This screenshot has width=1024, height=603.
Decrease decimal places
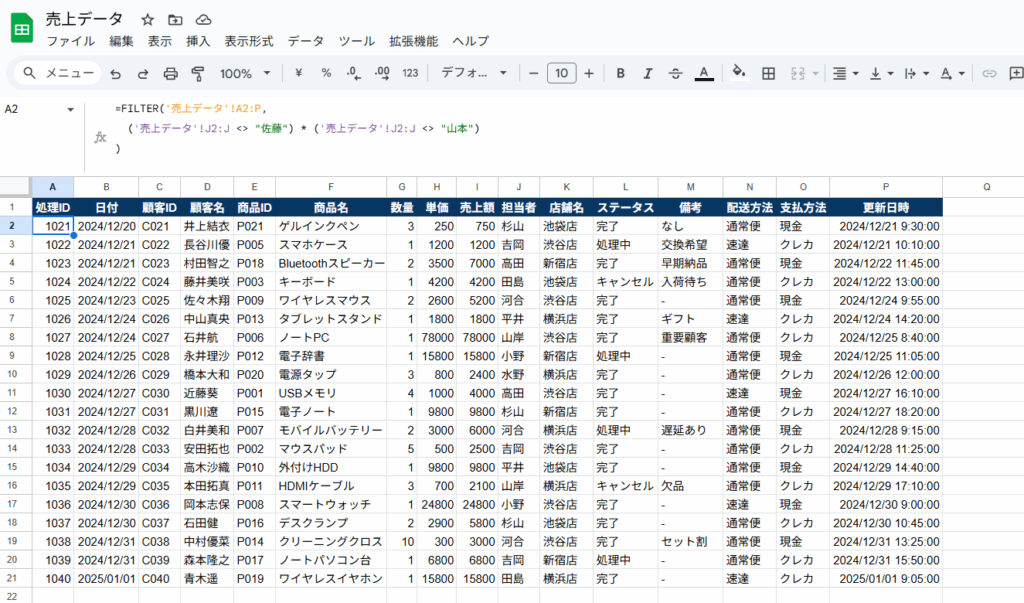[x=354, y=74]
